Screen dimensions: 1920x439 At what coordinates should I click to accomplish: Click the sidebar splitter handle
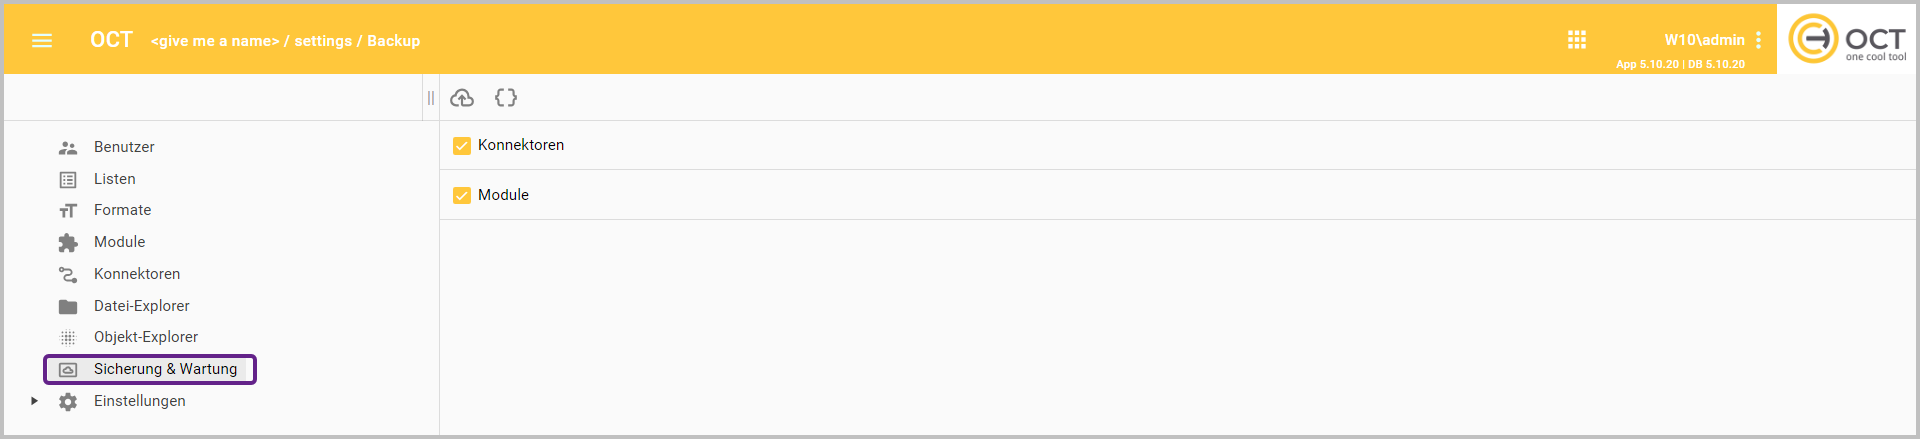[x=431, y=98]
